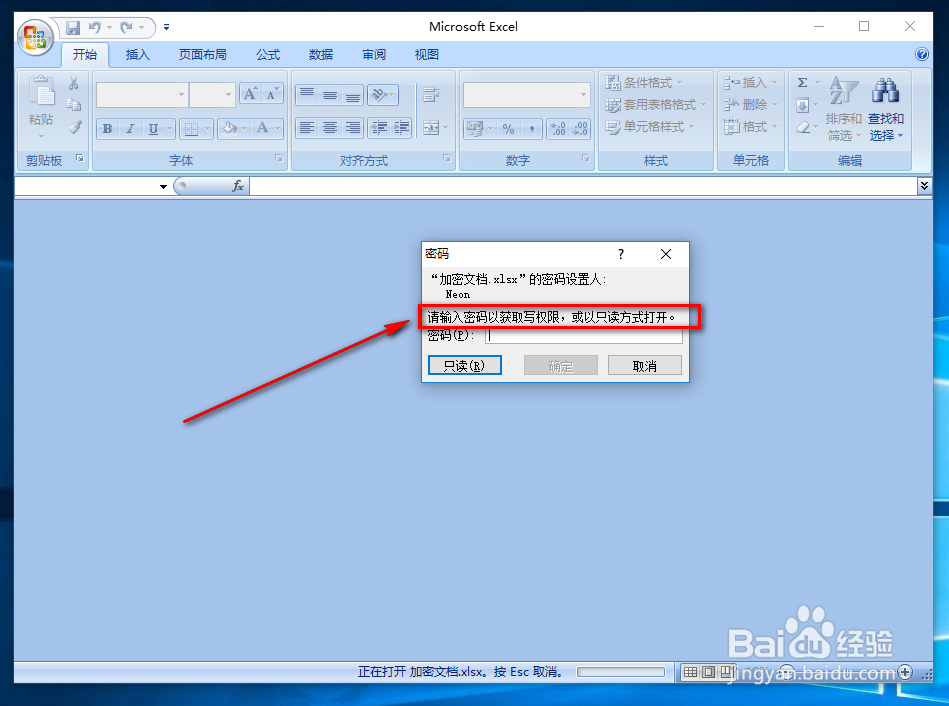Image resolution: width=949 pixels, height=706 pixels.
Task: Click the Copy icon
Action: click(74, 105)
